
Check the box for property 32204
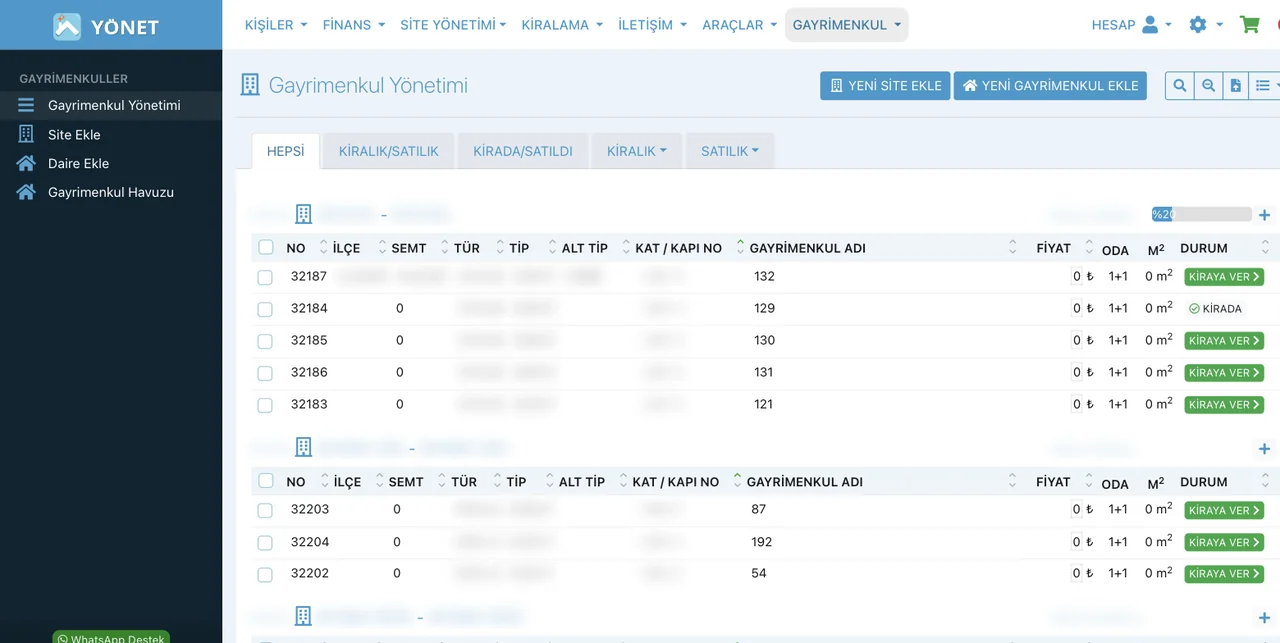click(x=265, y=542)
